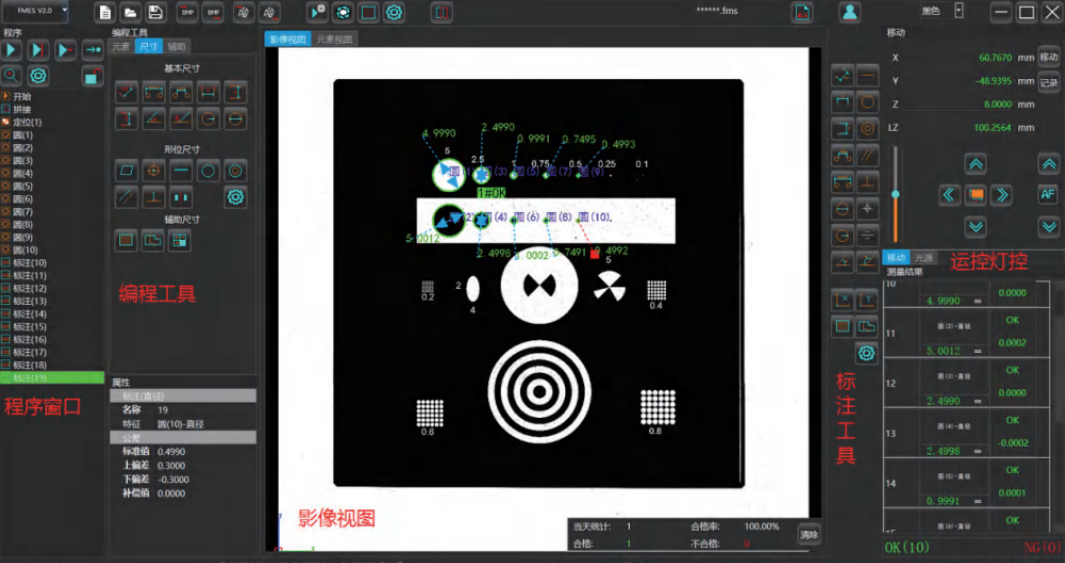Select the parallelism tolerance tool
Screen dimensions: 1065x563
coord(127,197)
